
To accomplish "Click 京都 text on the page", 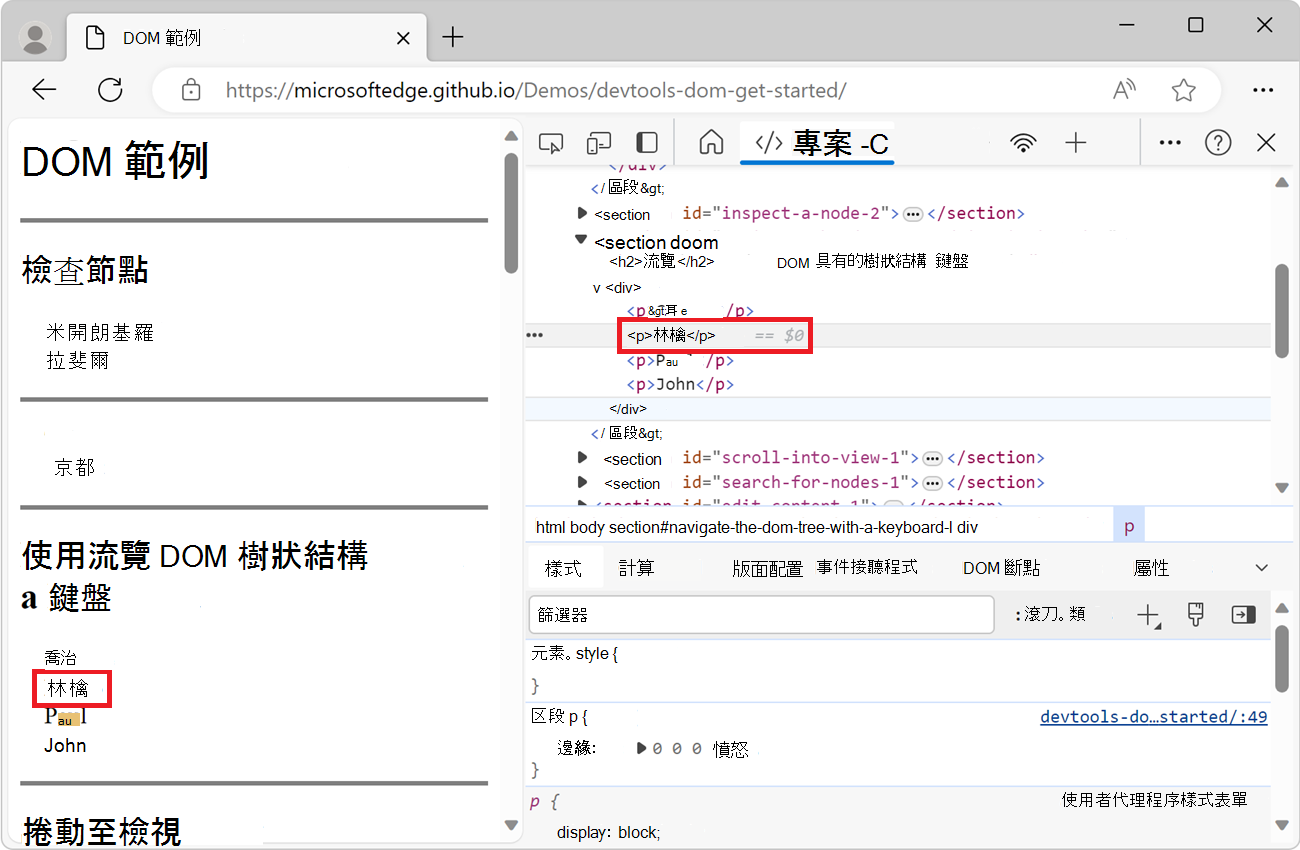I will [75, 467].
